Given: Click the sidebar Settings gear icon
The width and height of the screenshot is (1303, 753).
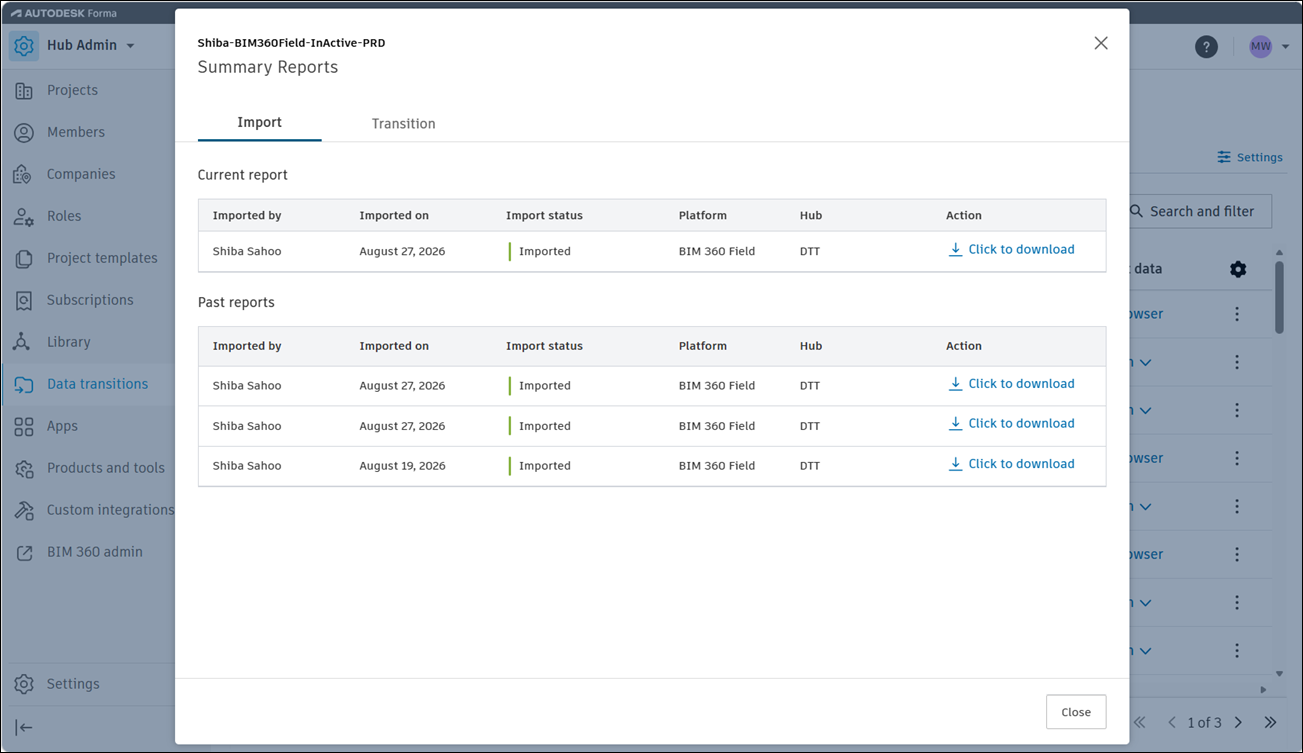Looking at the screenshot, I should [24, 684].
